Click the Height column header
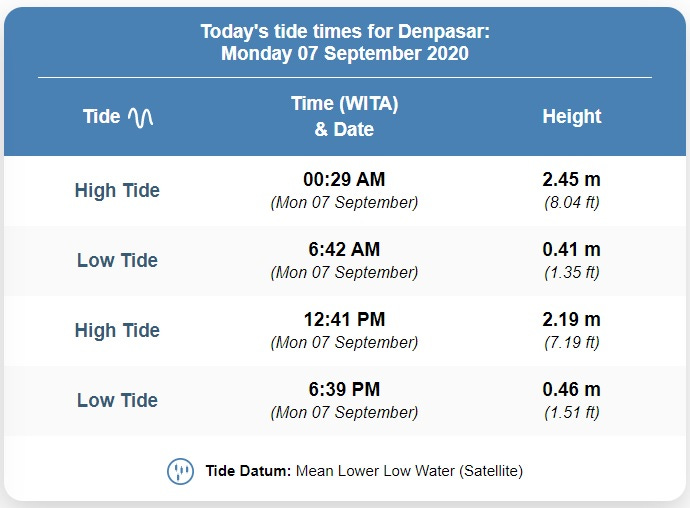 click(x=572, y=117)
